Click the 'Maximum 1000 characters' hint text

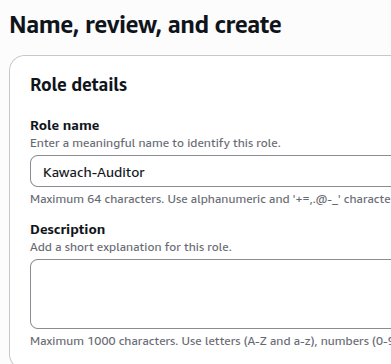click(x=211, y=341)
